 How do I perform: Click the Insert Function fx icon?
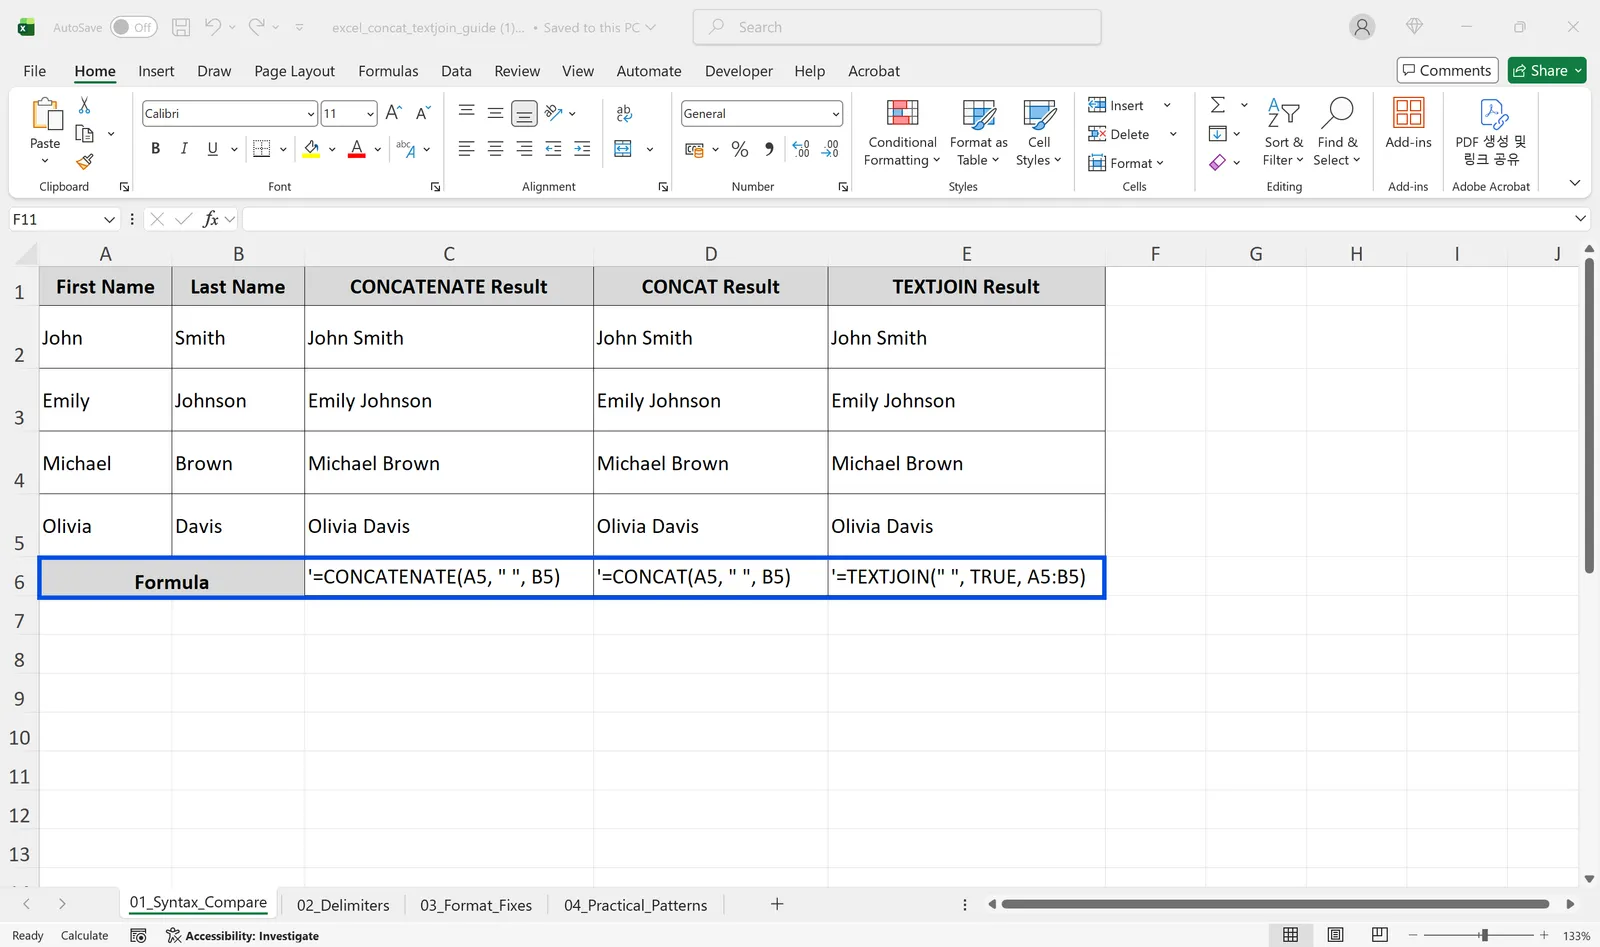point(210,219)
